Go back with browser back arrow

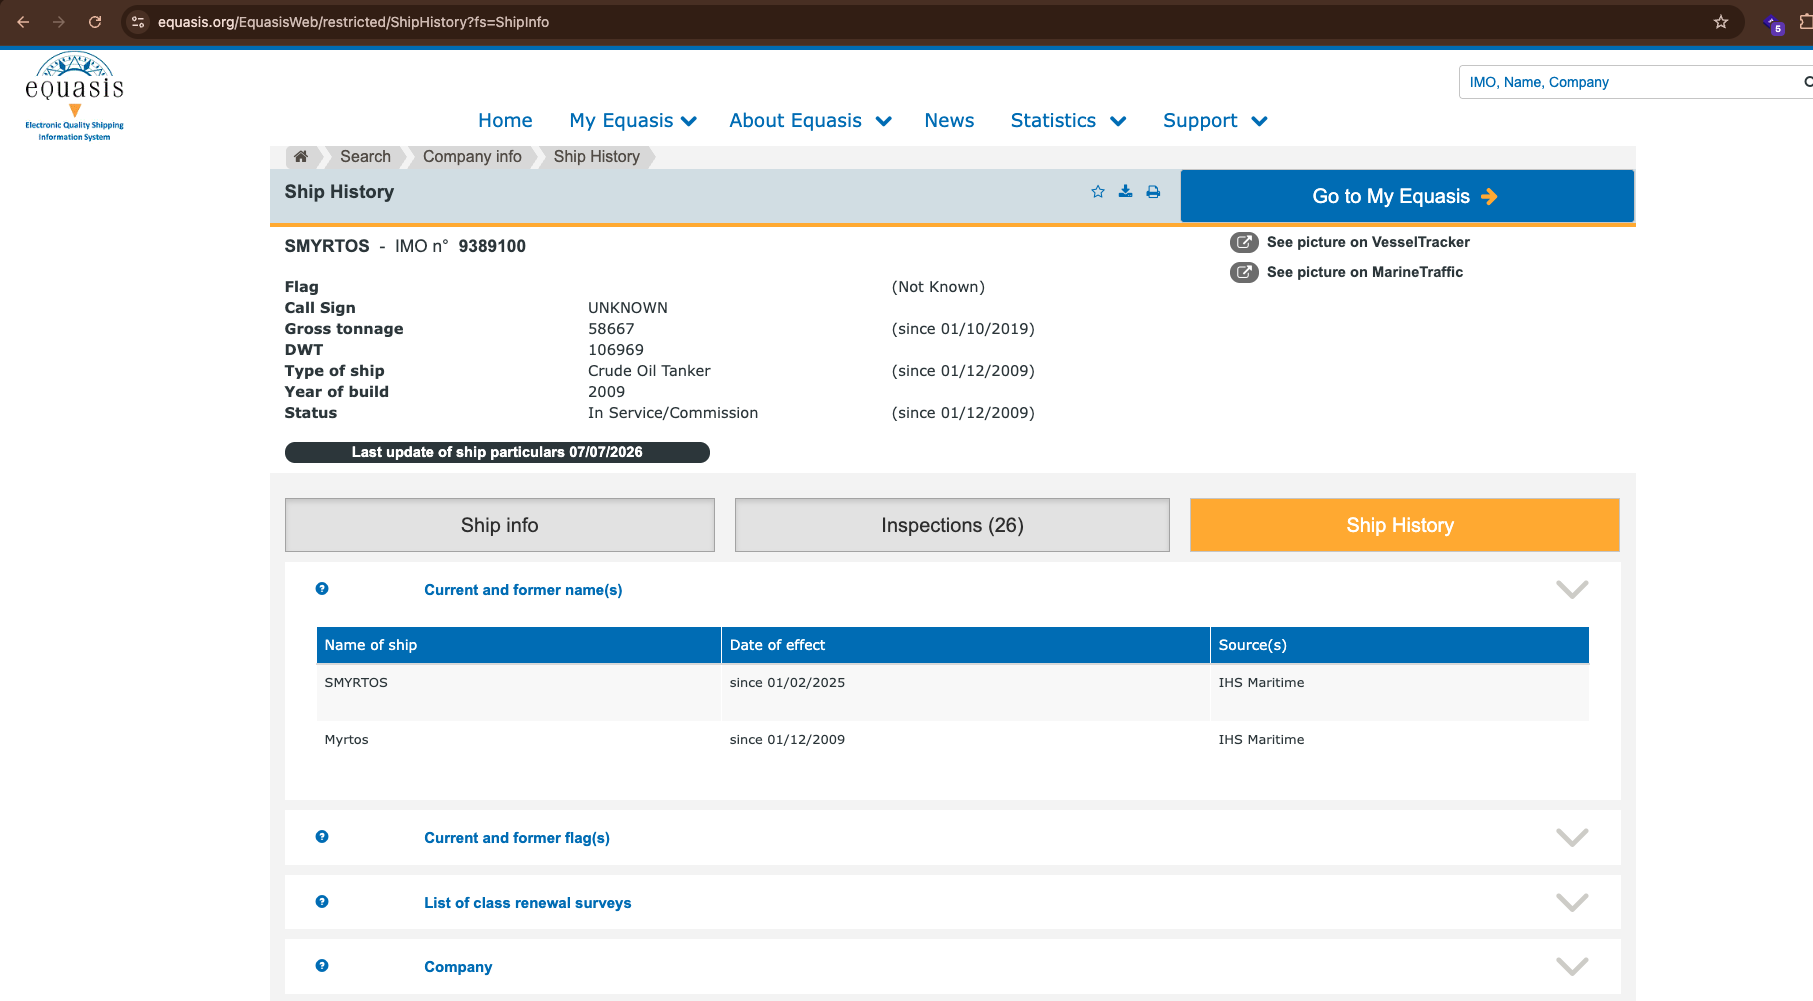pyautogui.click(x=23, y=22)
